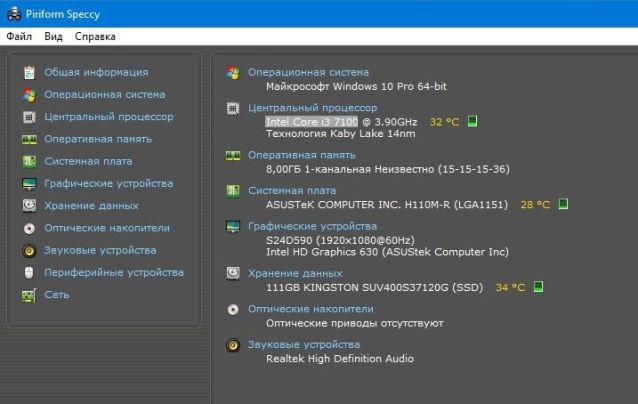Click the motherboard icon in the sidebar
The height and width of the screenshot is (404, 638).
29,162
